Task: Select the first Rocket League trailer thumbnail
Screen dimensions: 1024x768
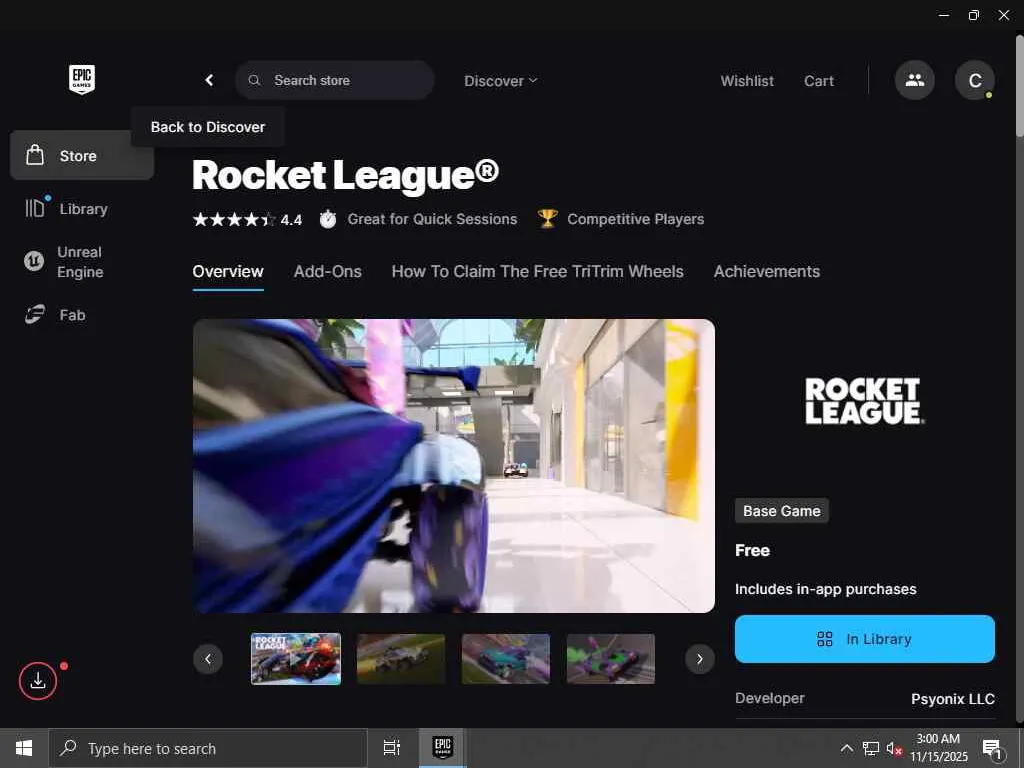Action: pyautogui.click(x=296, y=659)
